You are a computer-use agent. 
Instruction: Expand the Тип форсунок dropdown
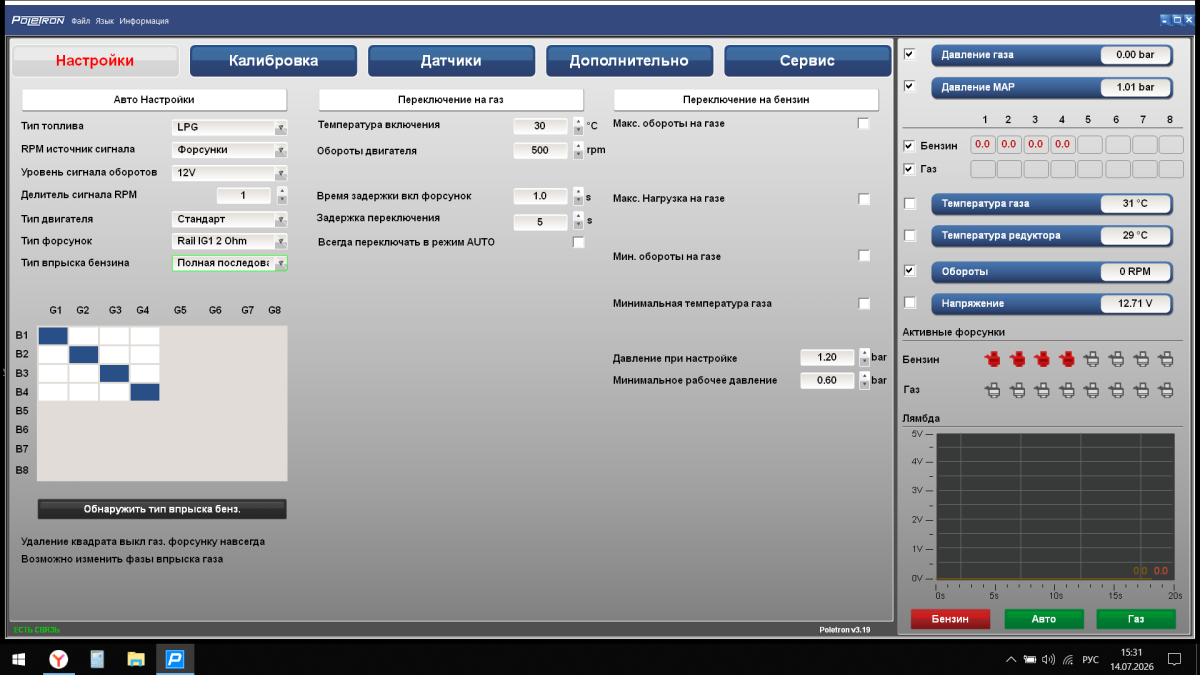(x=230, y=241)
